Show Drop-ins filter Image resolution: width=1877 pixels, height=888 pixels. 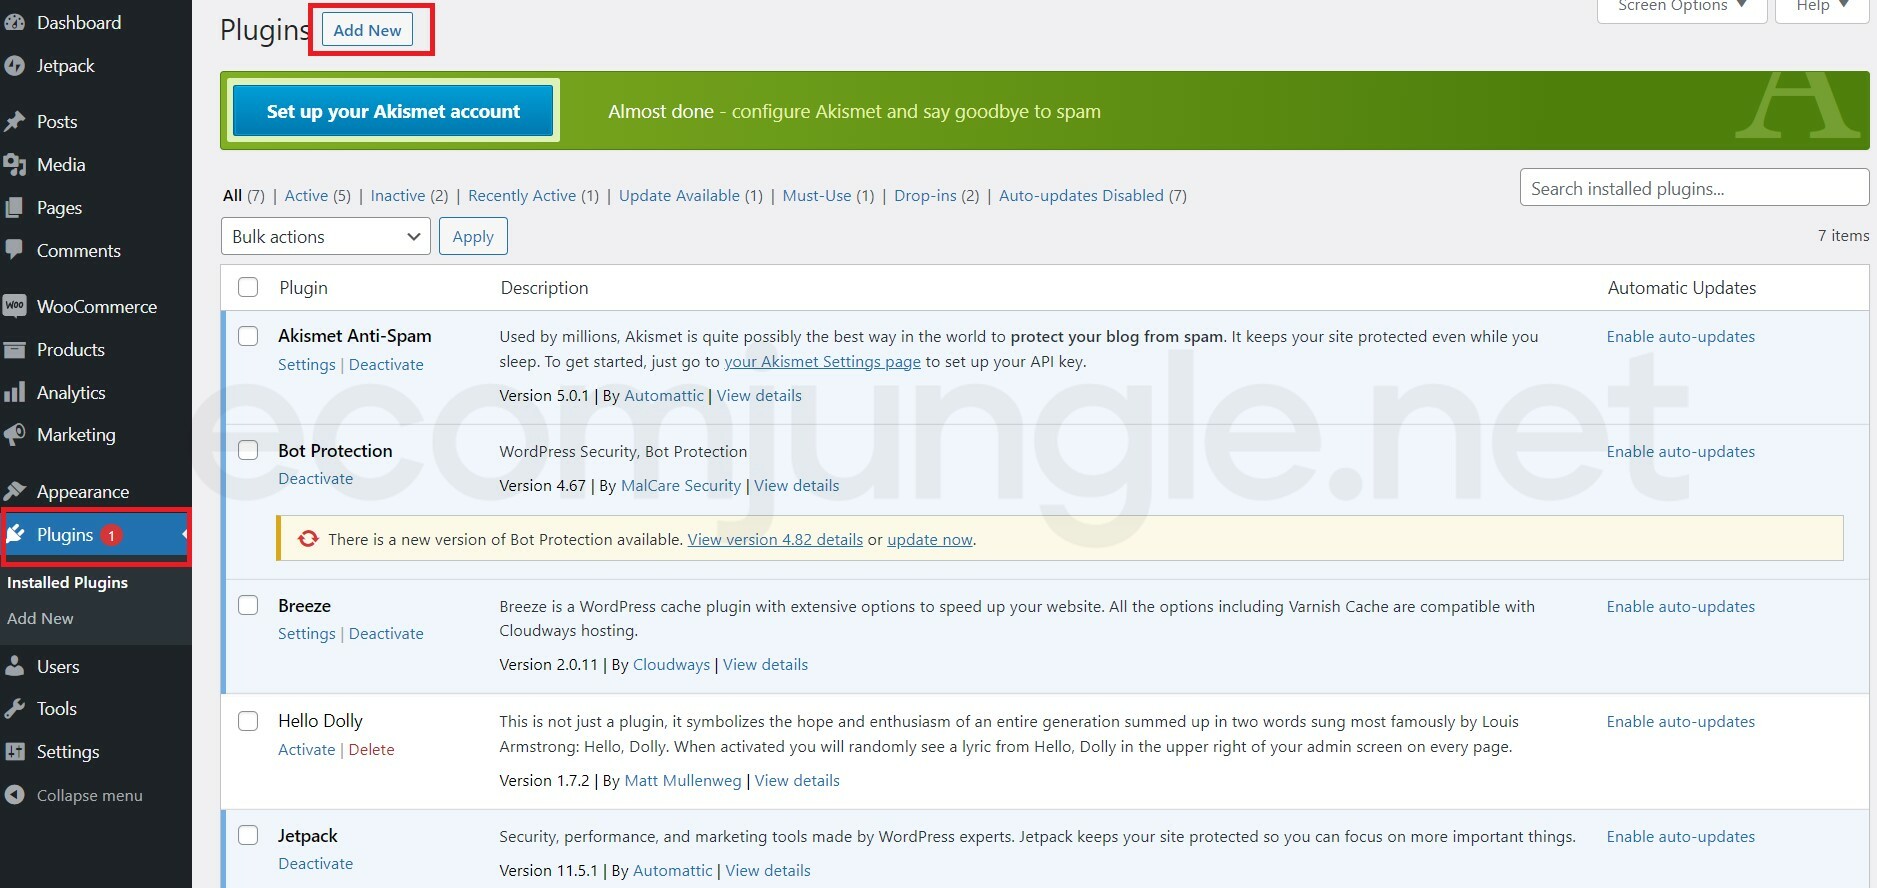point(925,196)
